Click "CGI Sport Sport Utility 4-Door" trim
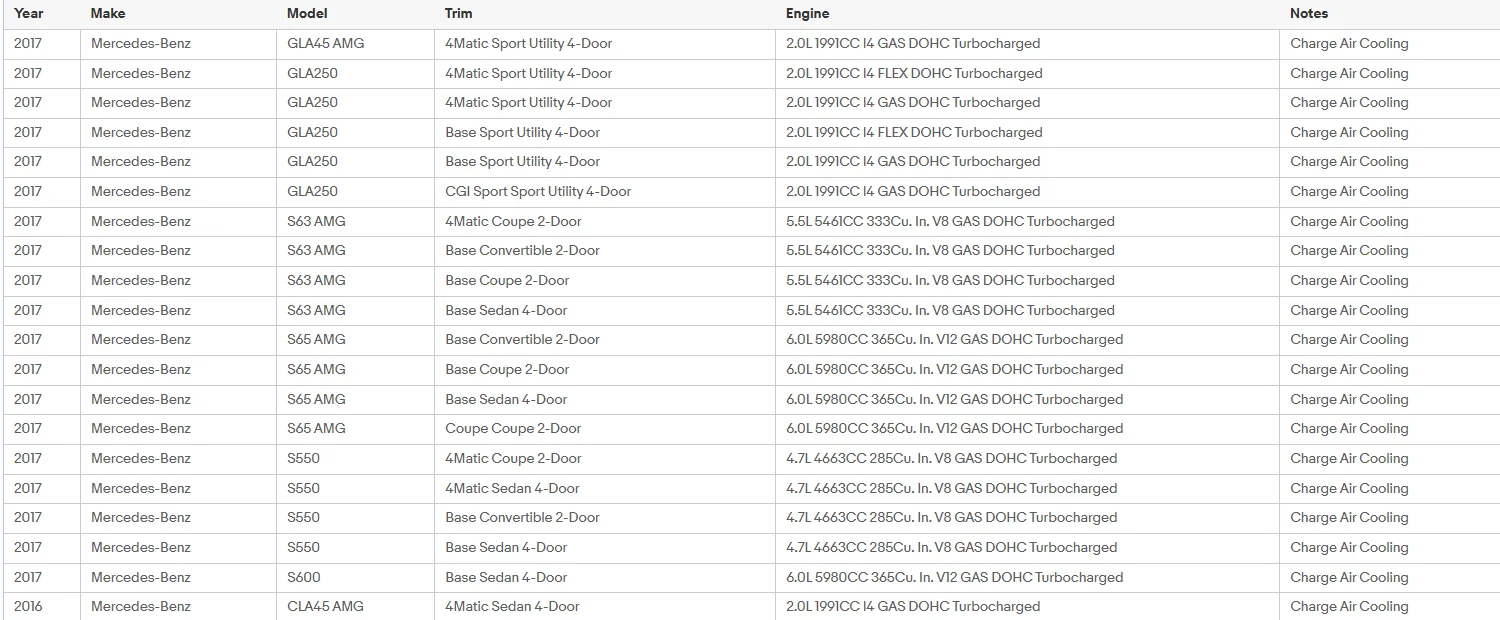 point(538,192)
